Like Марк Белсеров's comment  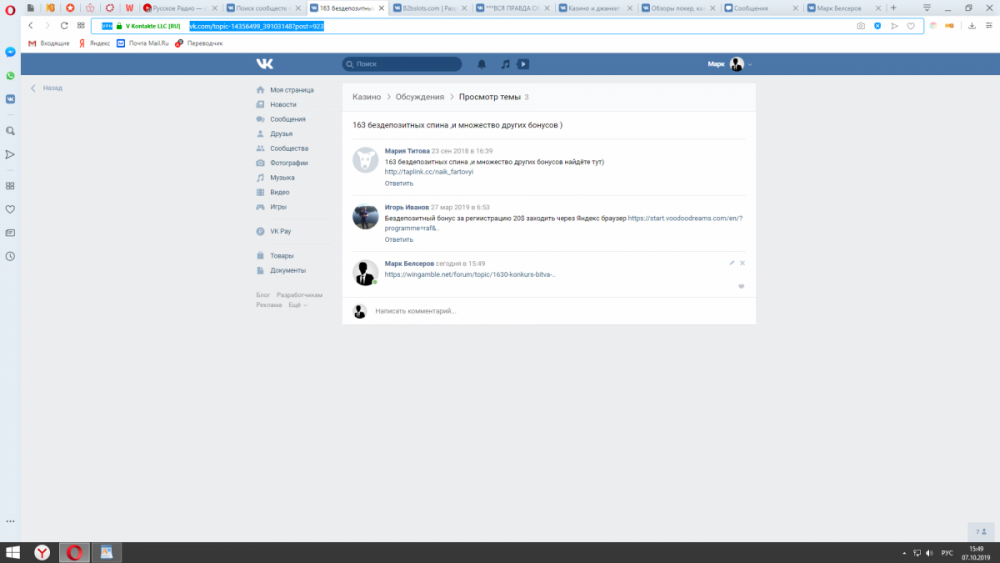pos(741,286)
